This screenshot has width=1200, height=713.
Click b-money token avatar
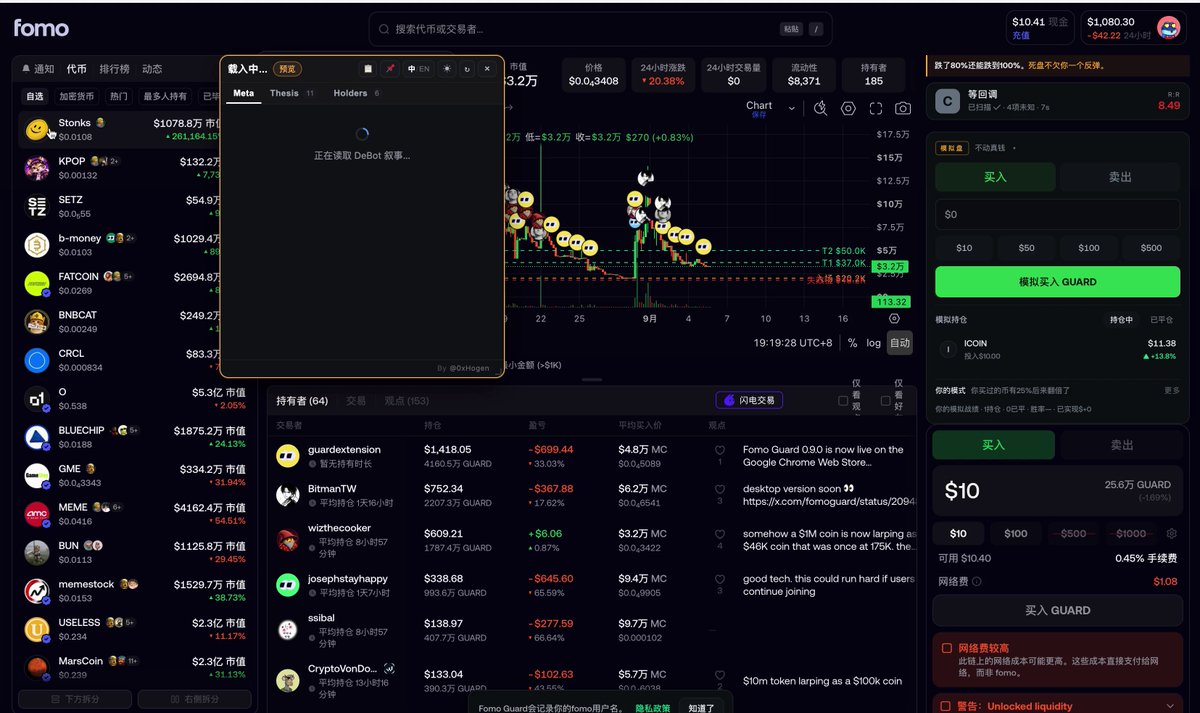[37, 245]
